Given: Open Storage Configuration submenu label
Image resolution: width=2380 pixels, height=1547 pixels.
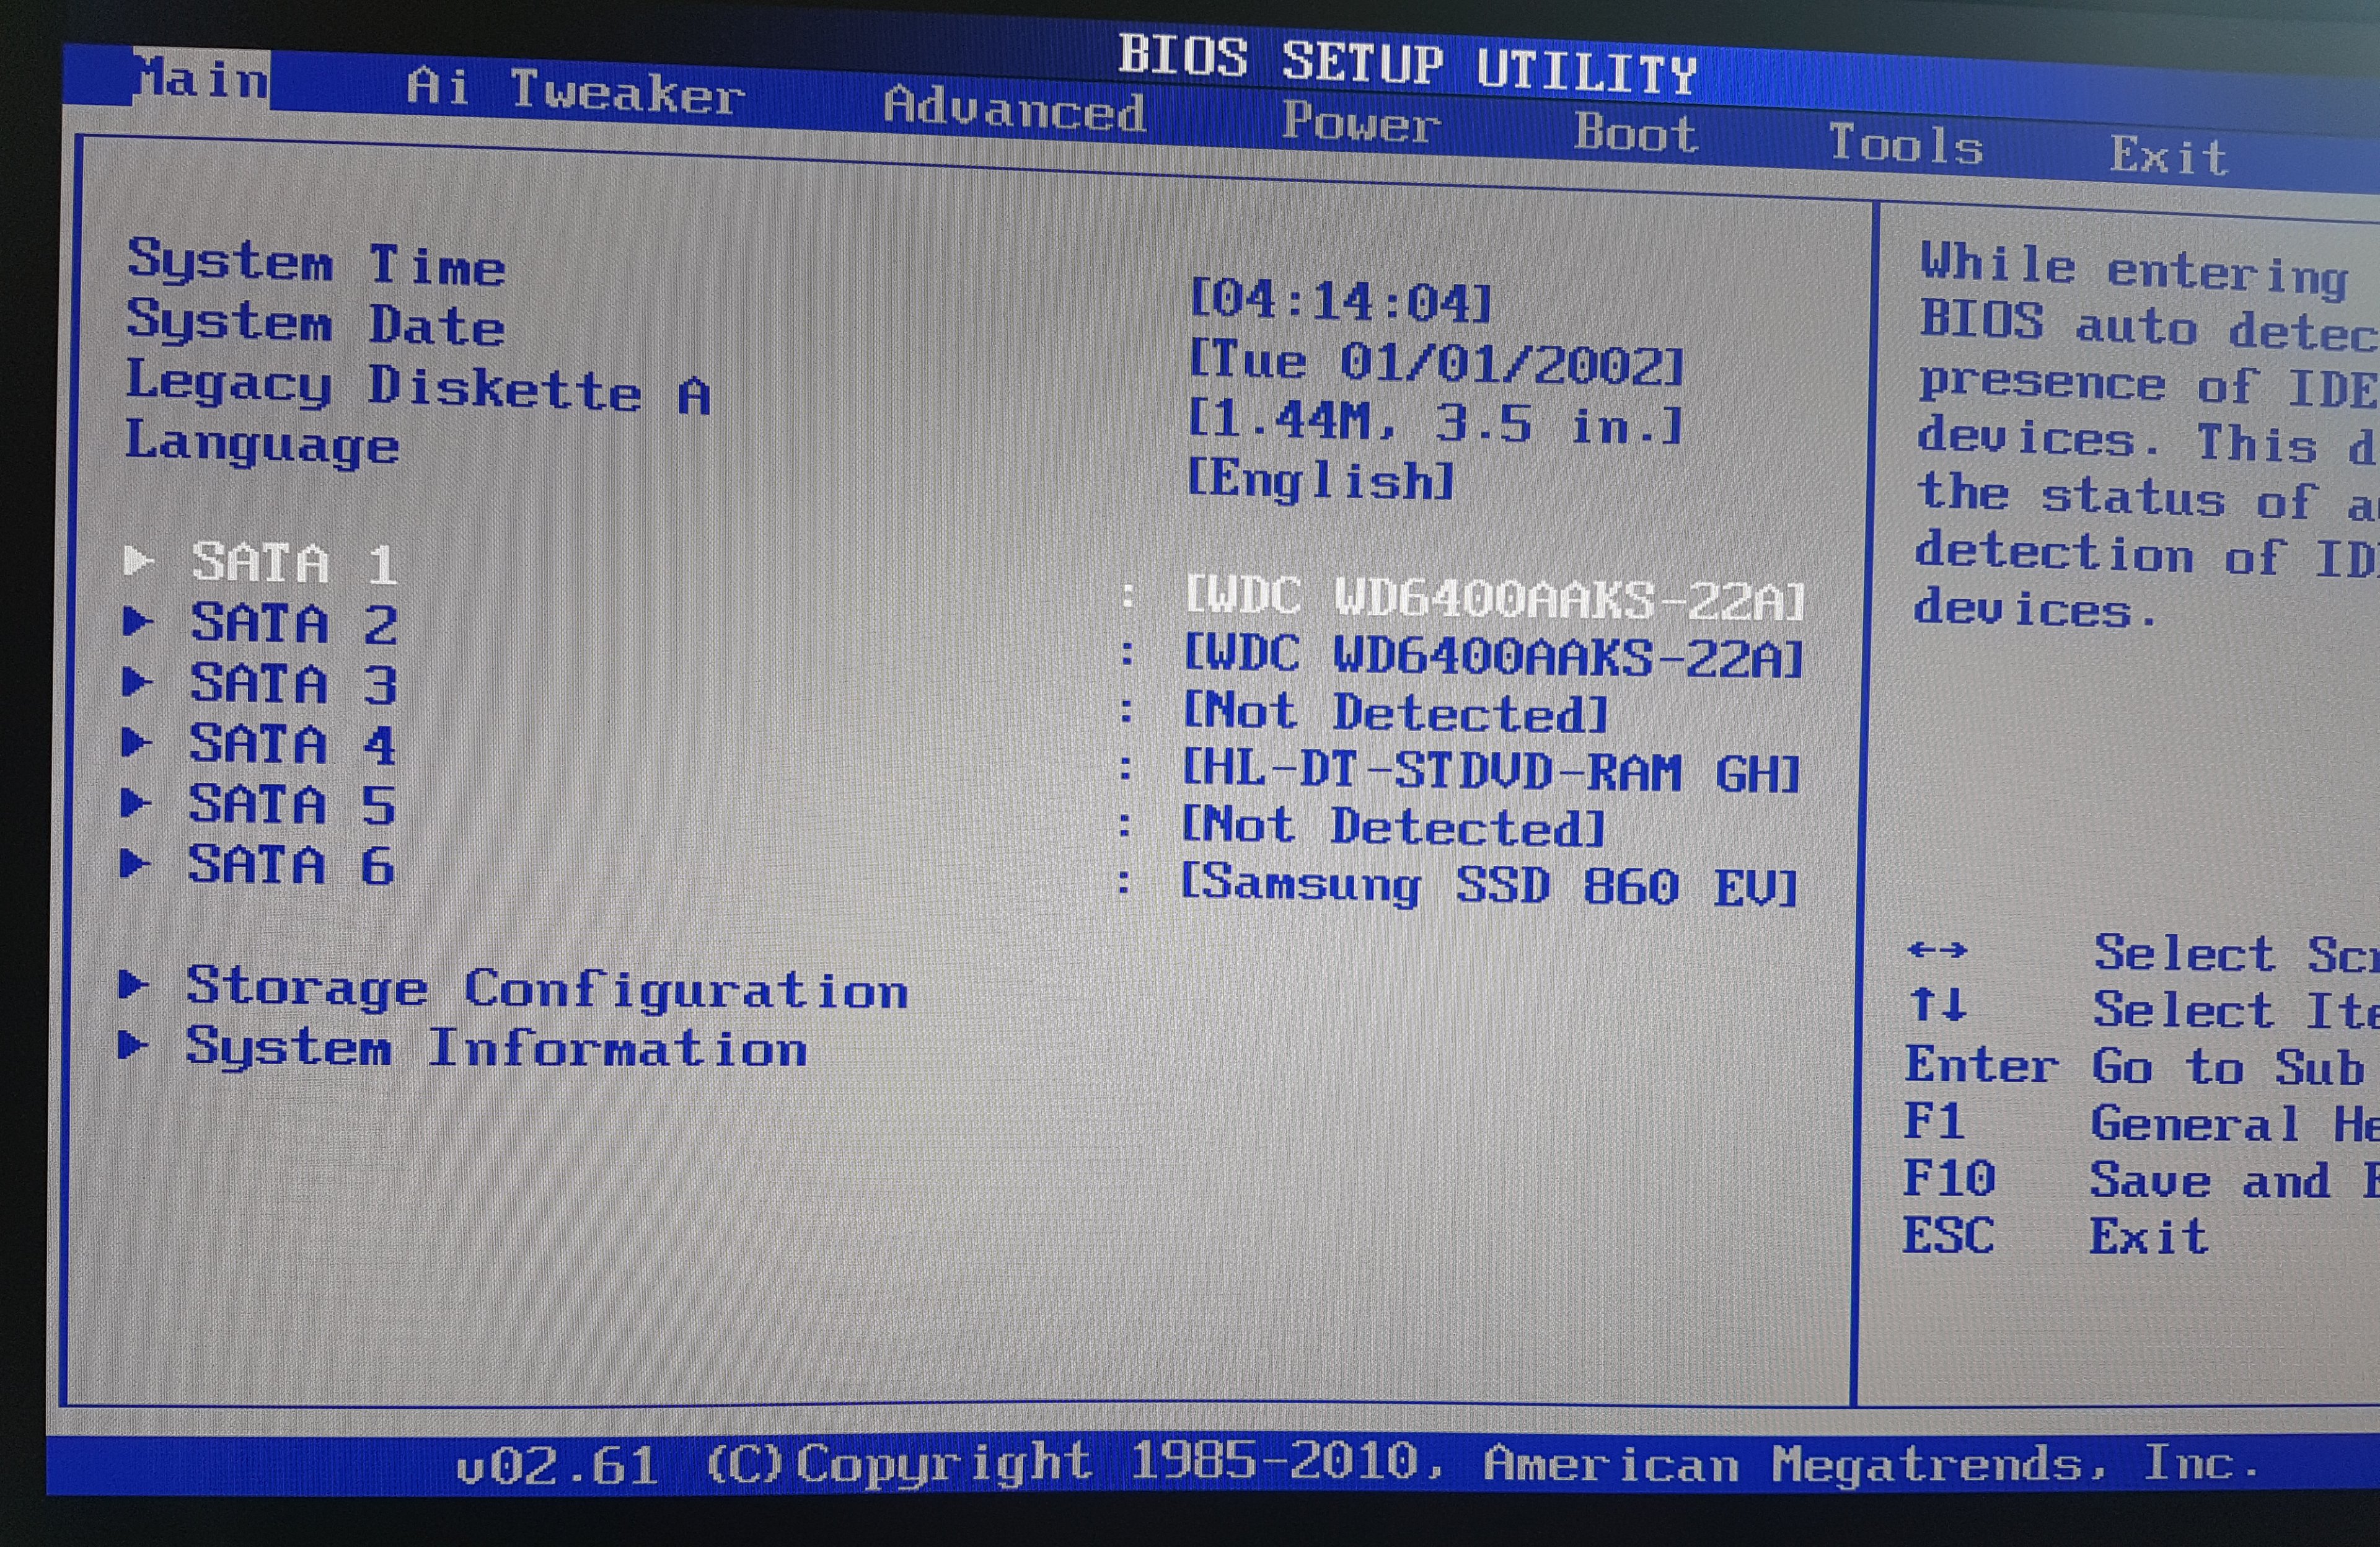Looking at the screenshot, I should [547, 988].
